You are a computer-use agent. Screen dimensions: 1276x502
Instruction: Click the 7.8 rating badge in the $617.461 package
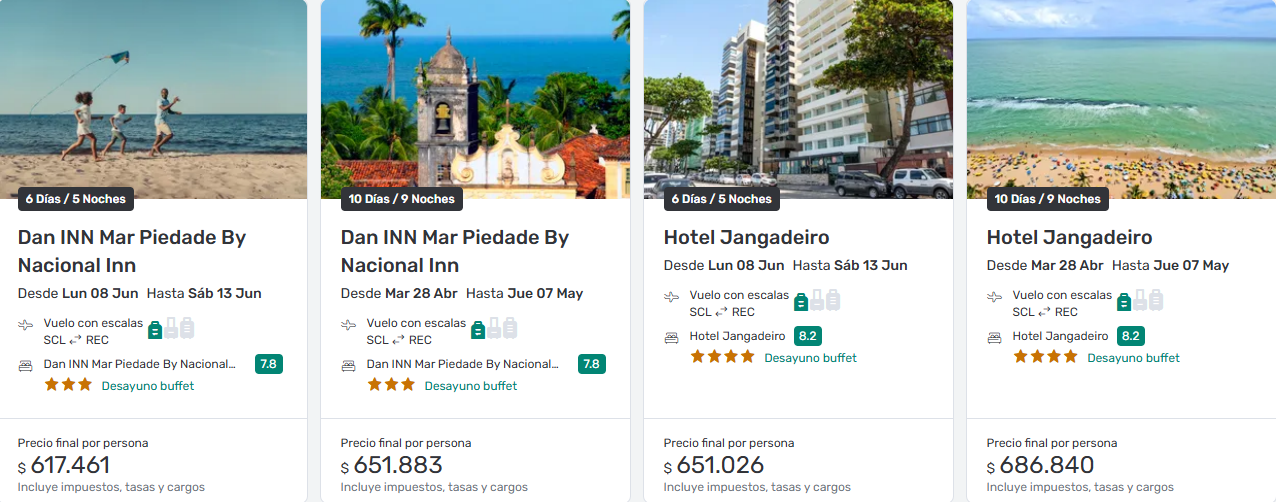268,364
